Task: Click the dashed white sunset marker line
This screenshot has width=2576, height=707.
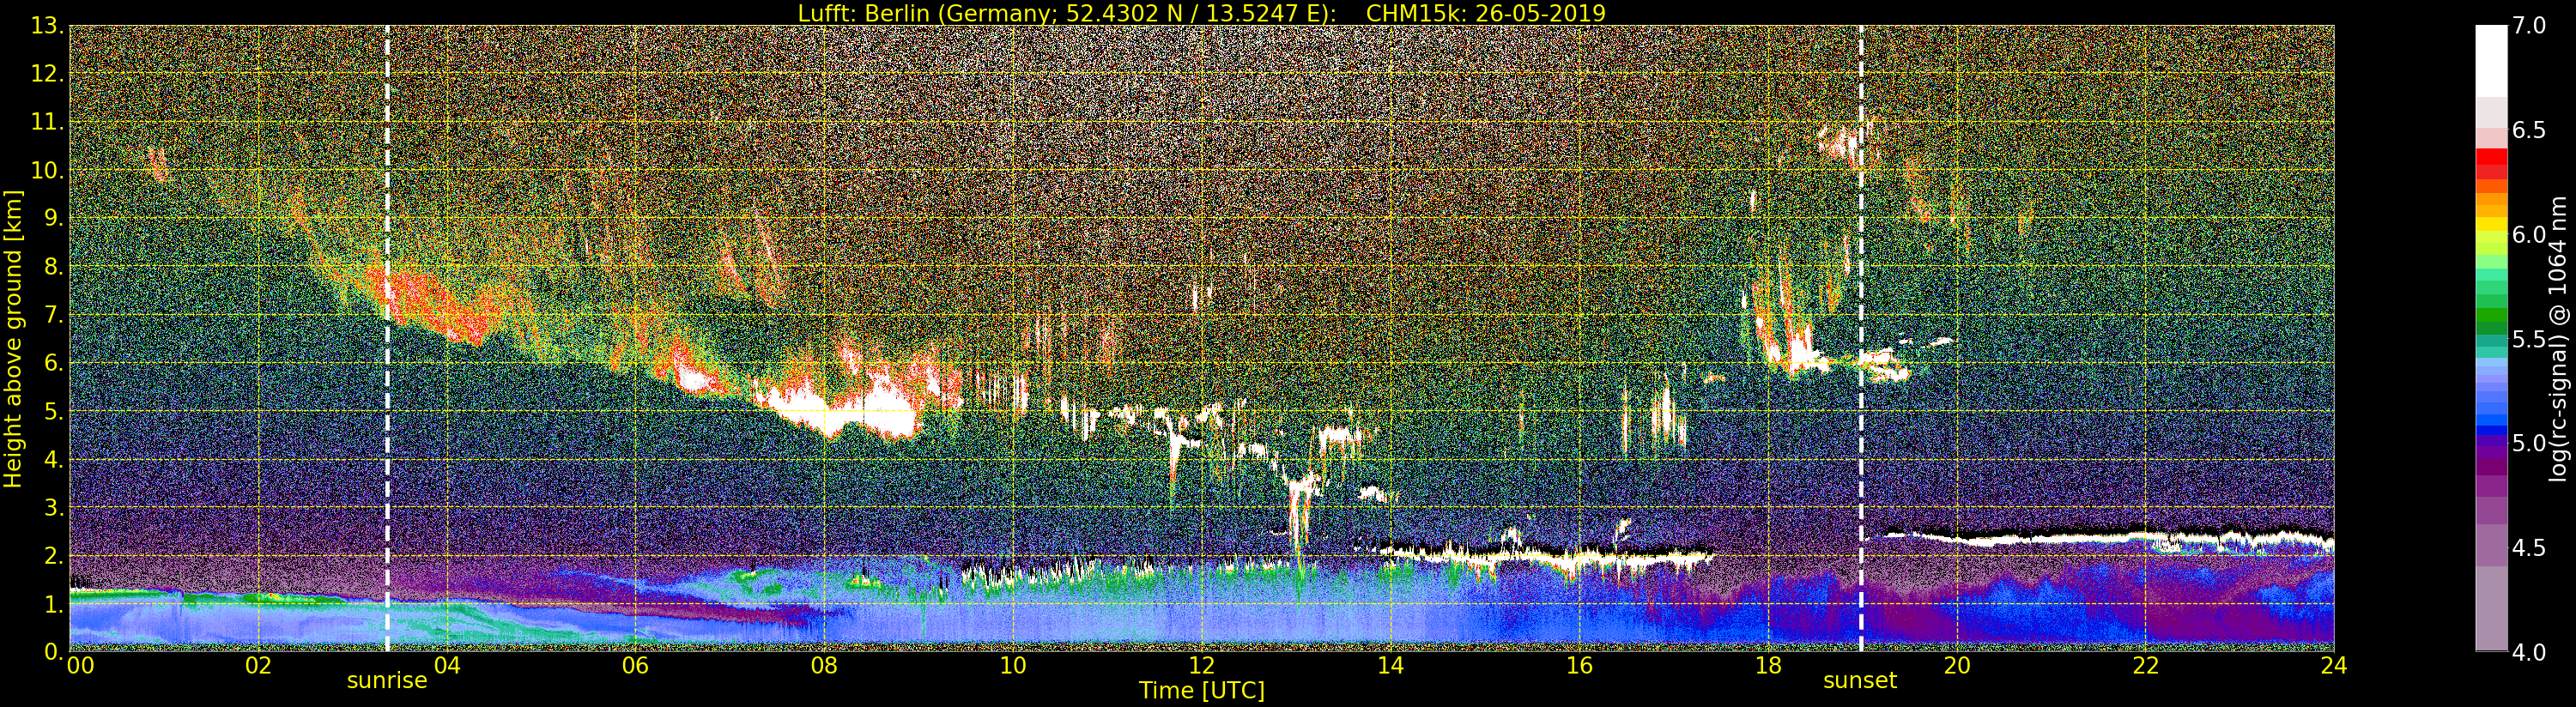Action: 1861,338
